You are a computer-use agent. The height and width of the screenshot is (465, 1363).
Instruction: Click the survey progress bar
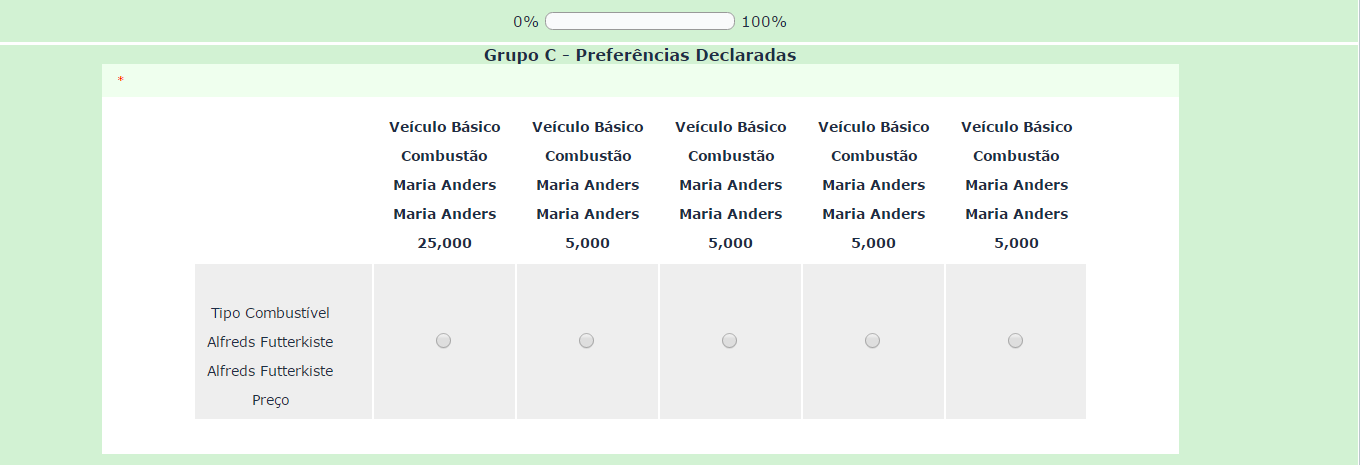point(640,21)
